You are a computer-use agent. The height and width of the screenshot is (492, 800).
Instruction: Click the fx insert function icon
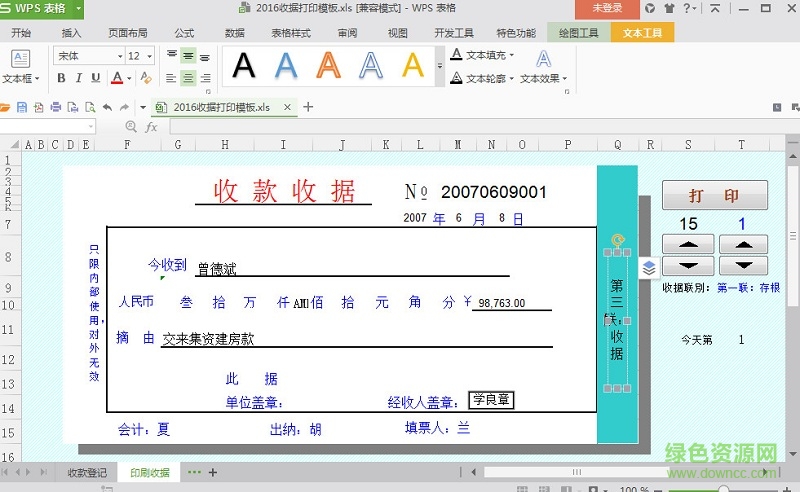click(x=151, y=127)
